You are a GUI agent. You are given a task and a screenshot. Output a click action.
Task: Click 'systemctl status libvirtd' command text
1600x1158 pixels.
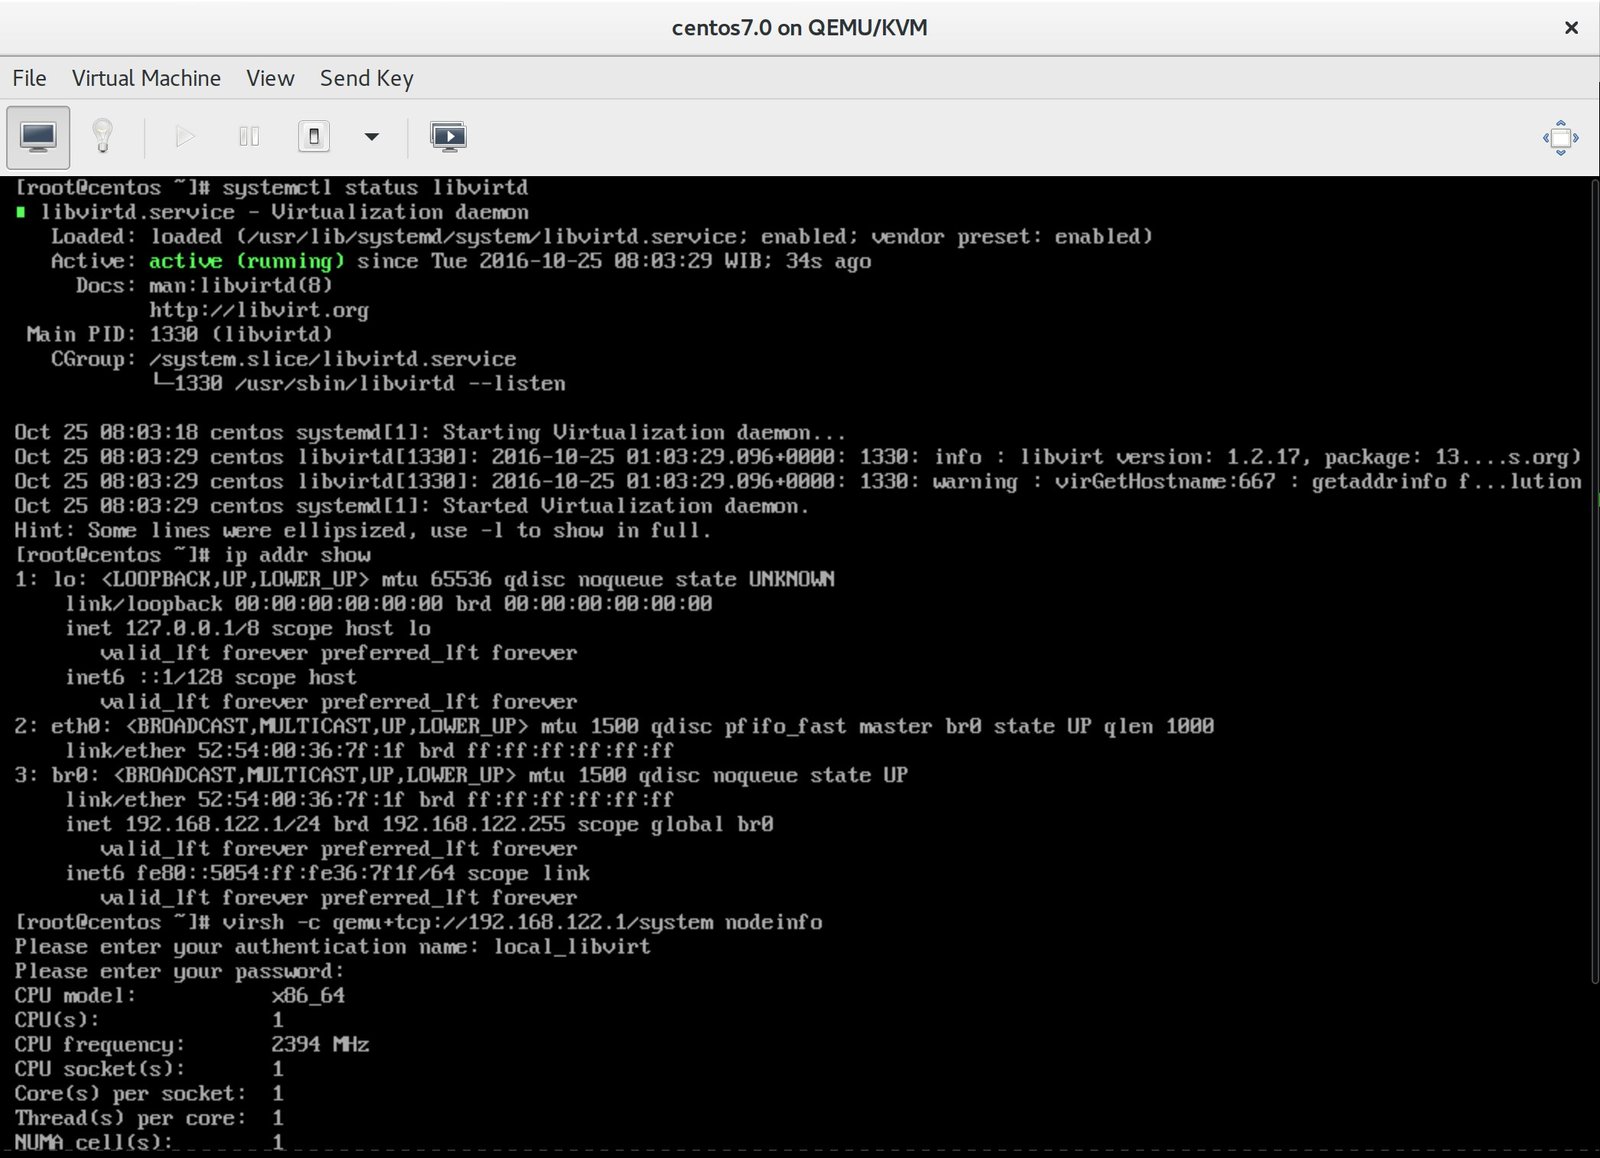click(x=375, y=187)
